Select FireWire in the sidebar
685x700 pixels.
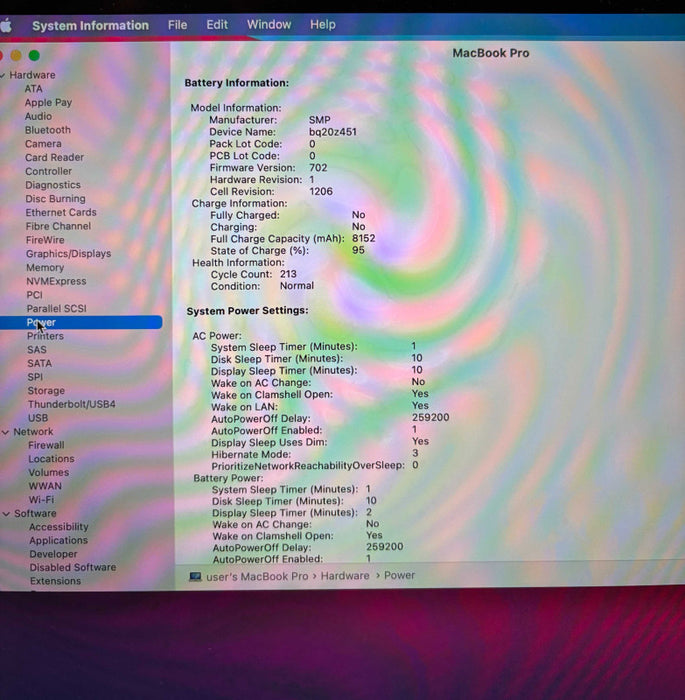click(x=45, y=240)
